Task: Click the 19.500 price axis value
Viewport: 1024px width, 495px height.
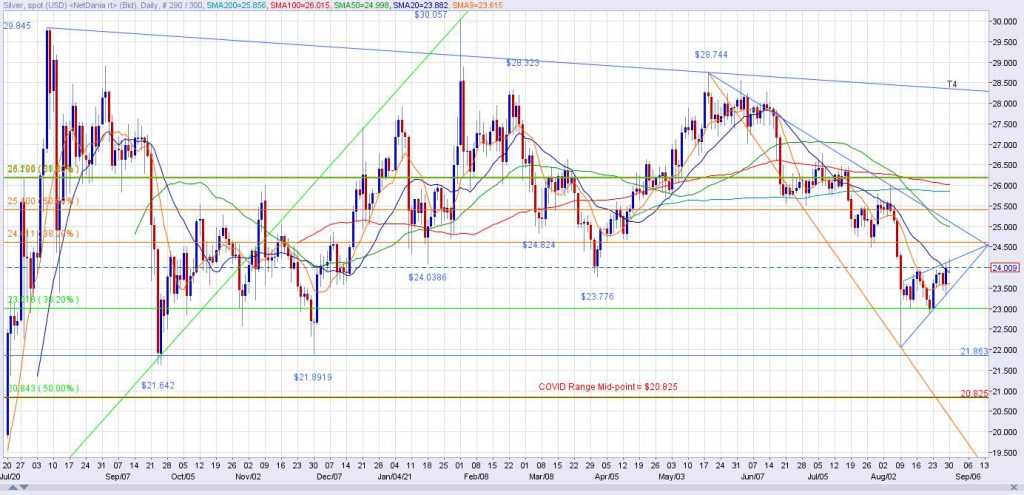Action: (x=1006, y=453)
